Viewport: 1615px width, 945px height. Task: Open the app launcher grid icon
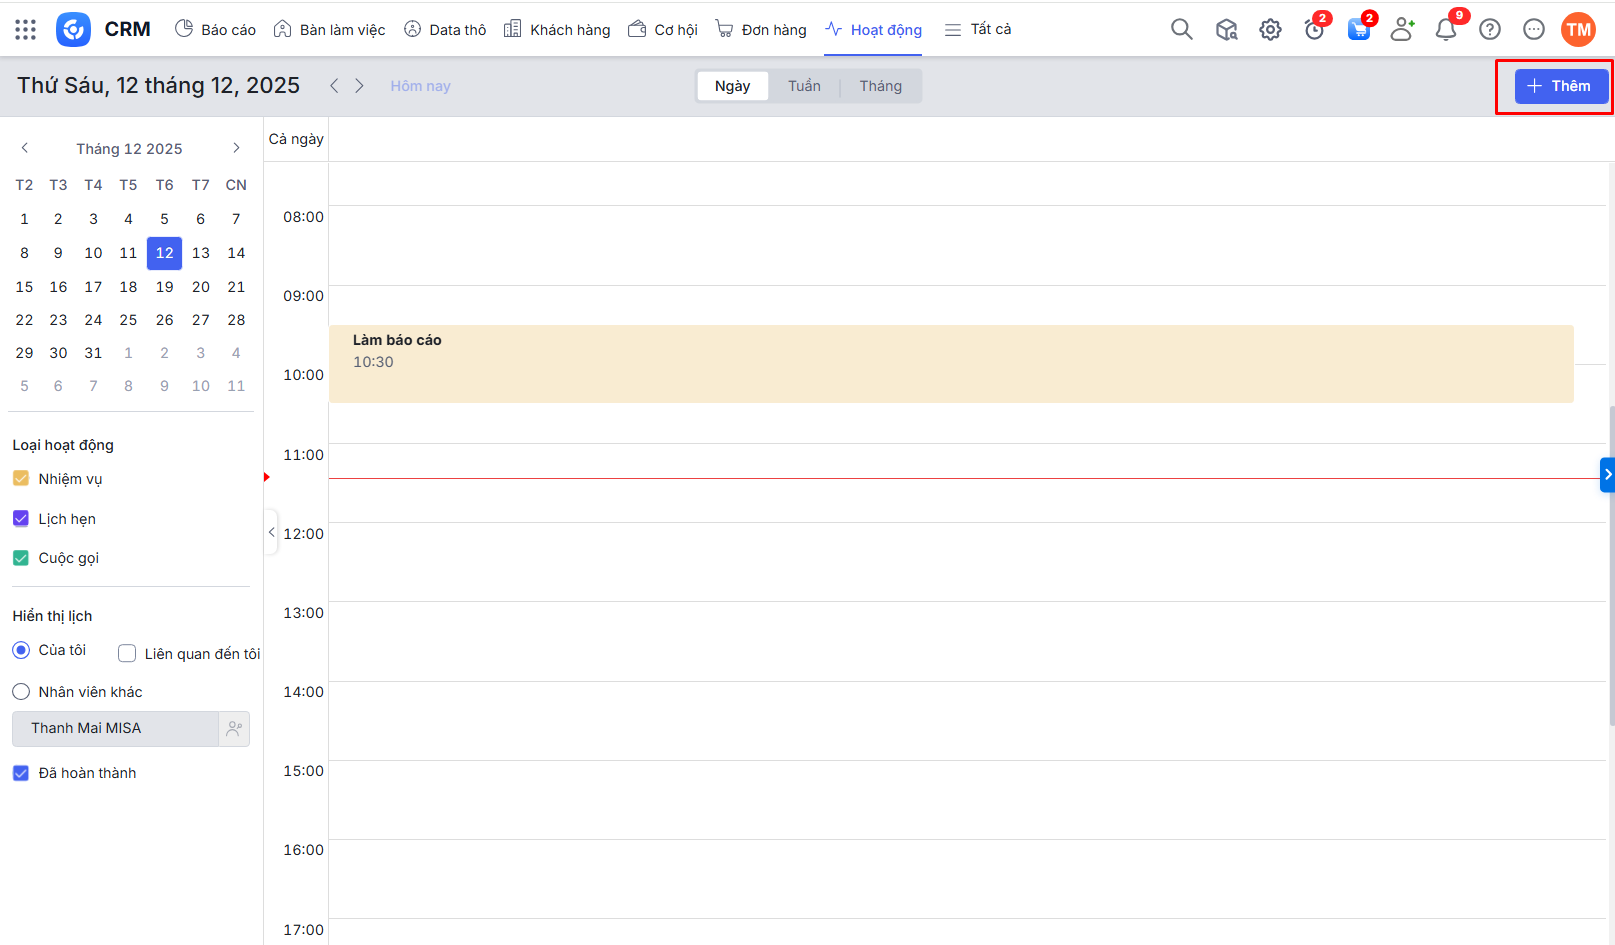point(26,30)
